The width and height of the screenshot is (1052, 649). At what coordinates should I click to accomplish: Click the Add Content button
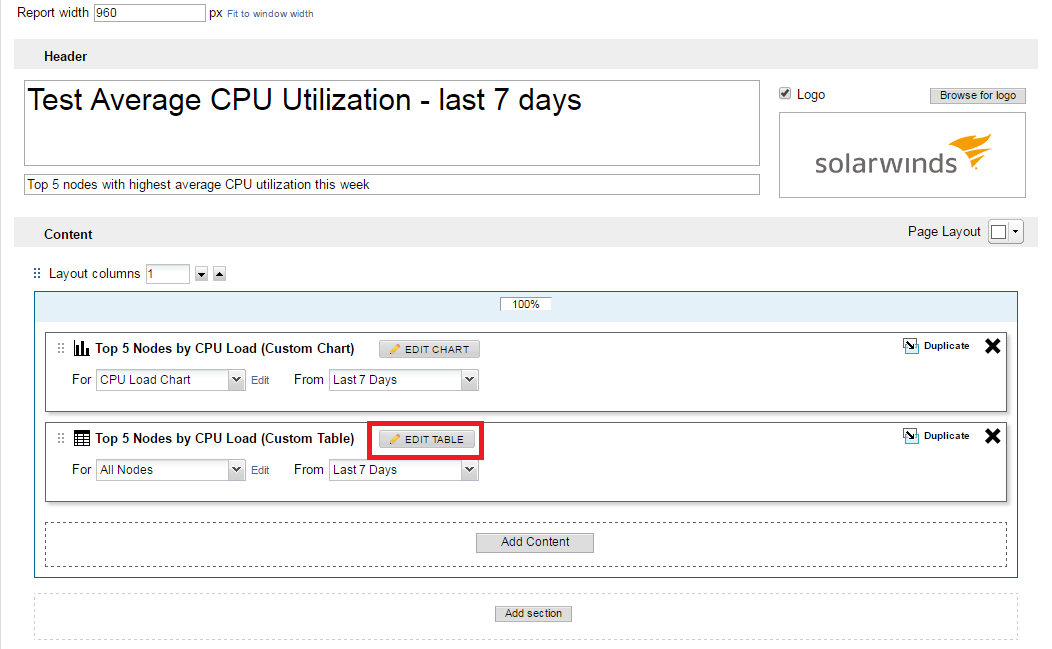point(535,542)
